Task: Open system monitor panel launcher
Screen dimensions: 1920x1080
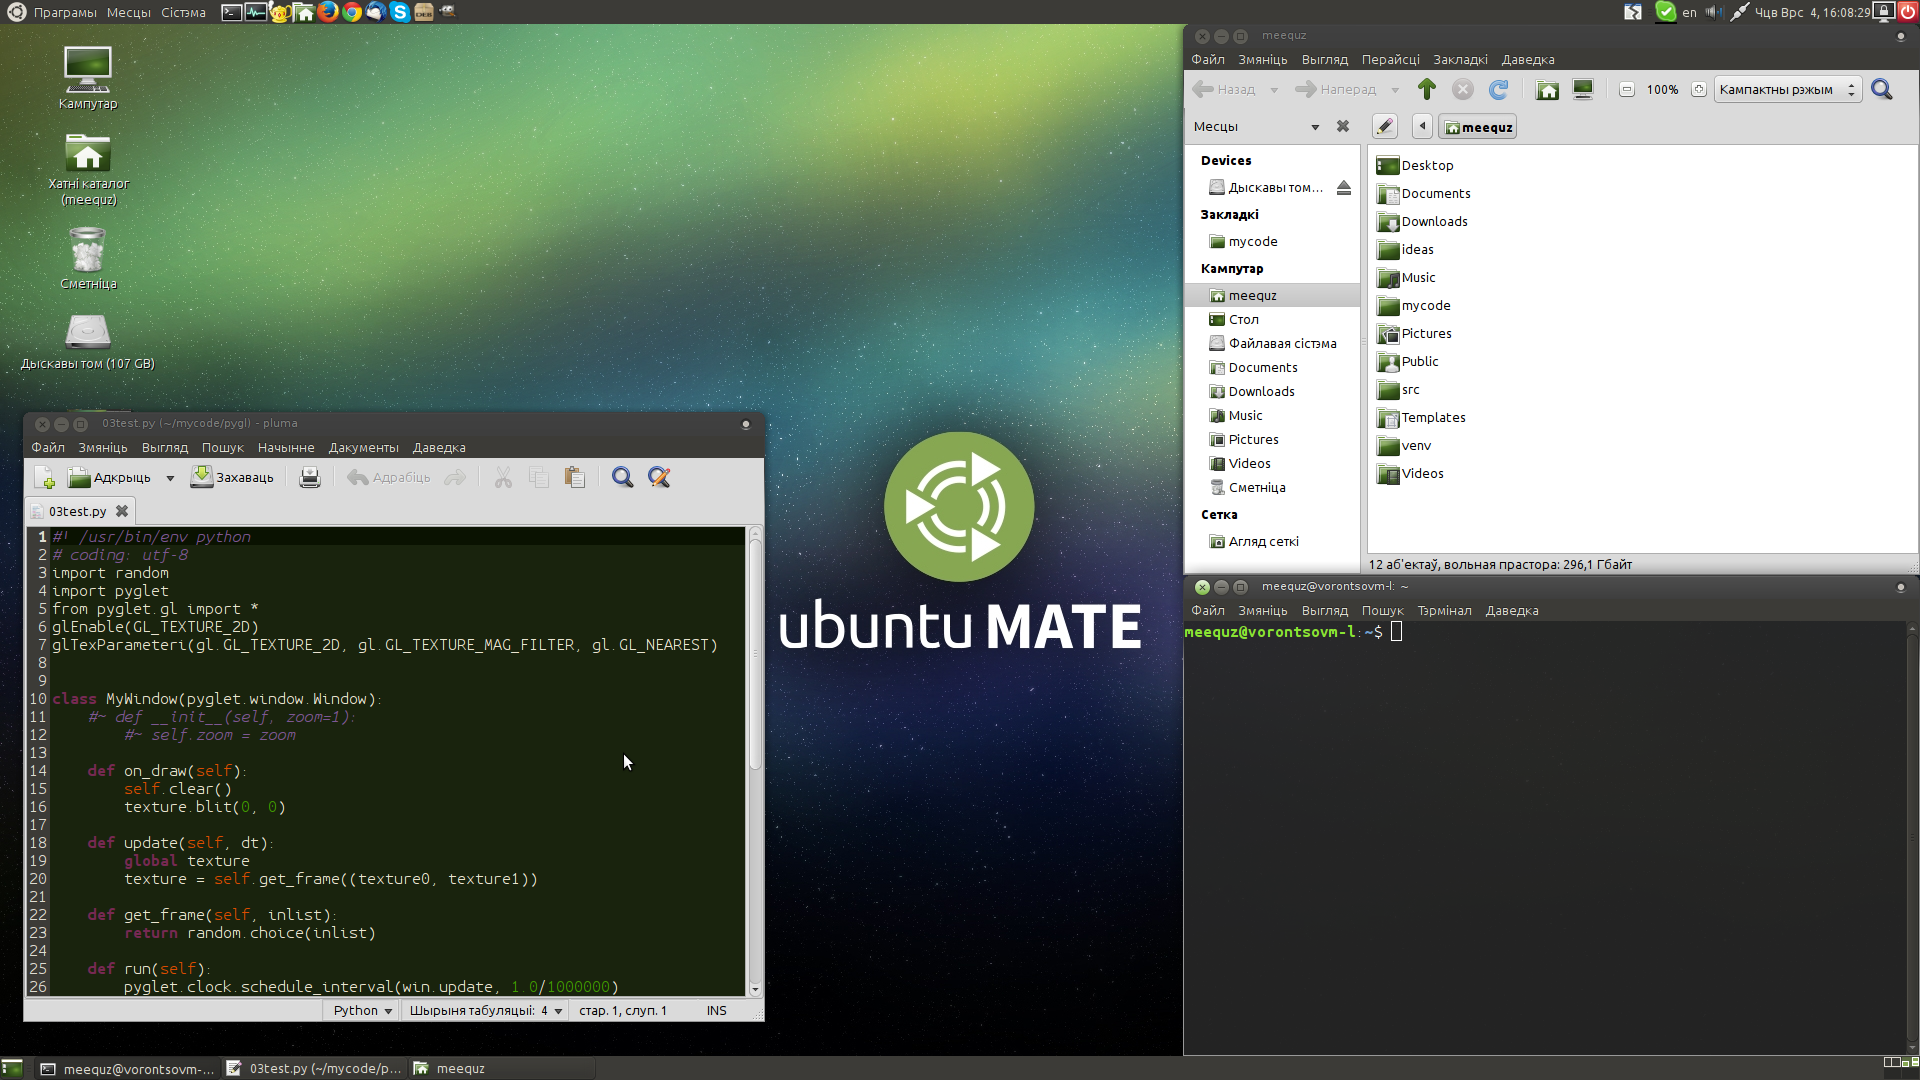Action: tap(256, 12)
